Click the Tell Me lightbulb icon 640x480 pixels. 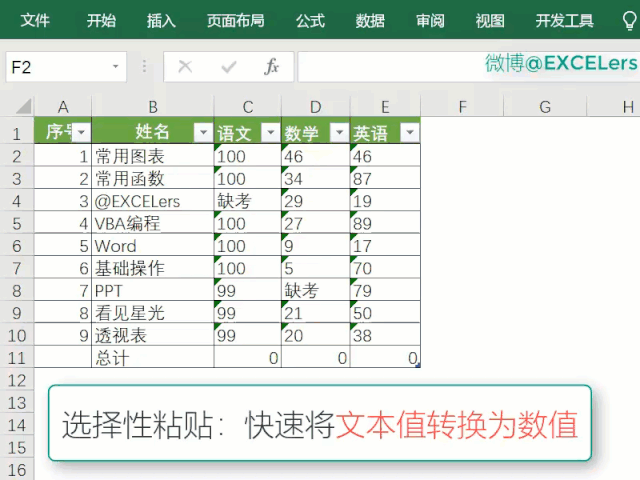[629, 20]
